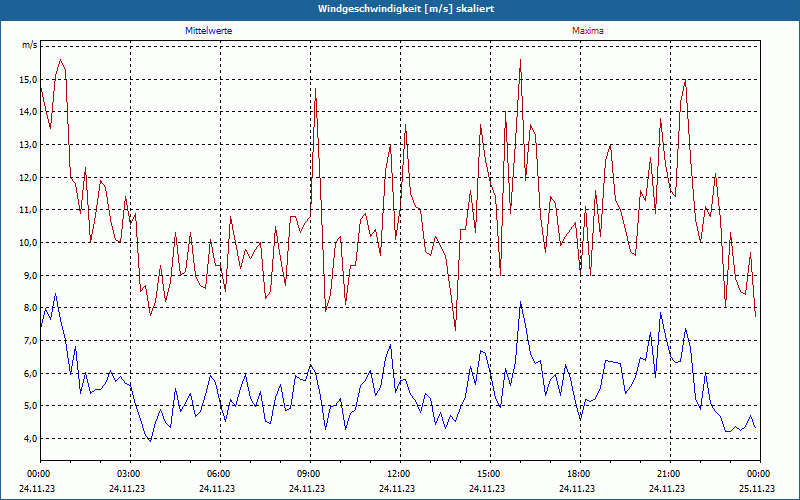Viewport: 800px width, 500px height.
Task: Click the 'm/s' unit label on y-axis
Action: click(30, 45)
